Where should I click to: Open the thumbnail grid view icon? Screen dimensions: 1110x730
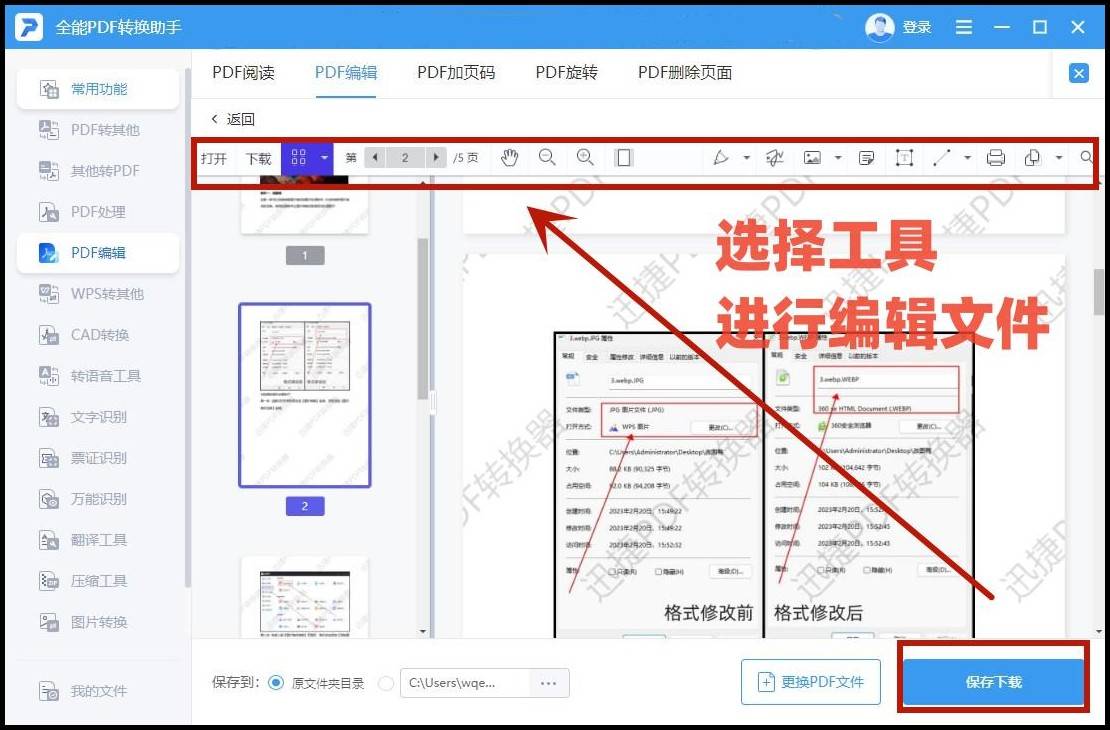(298, 157)
